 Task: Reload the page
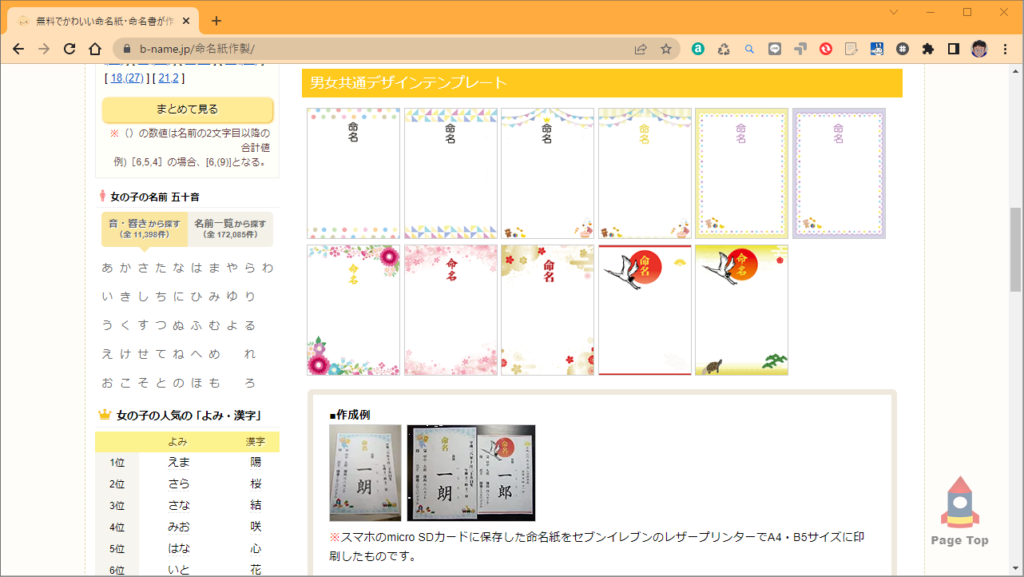pos(69,49)
